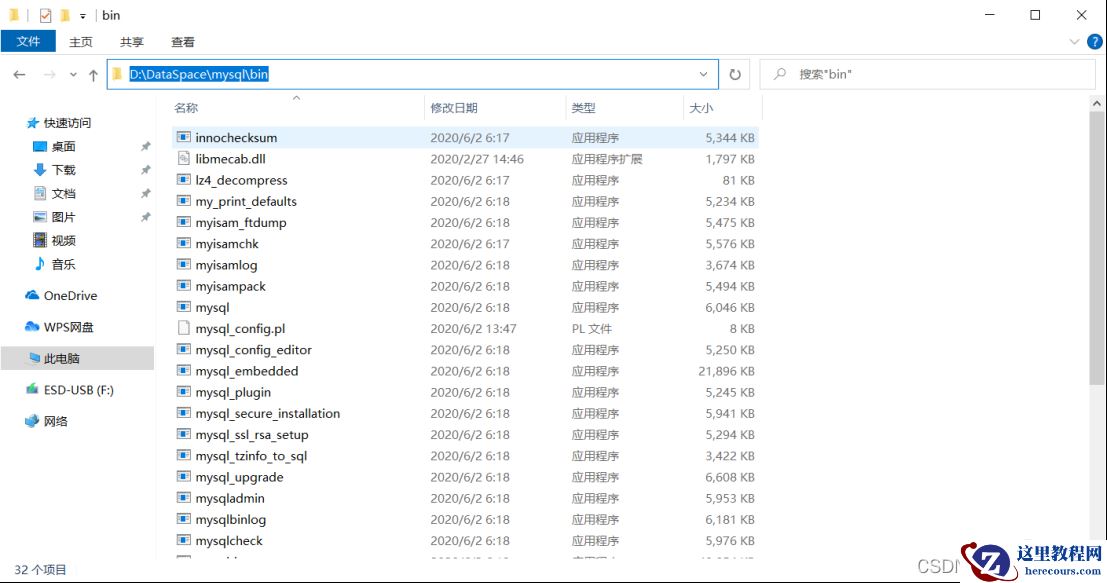The width and height of the screenshot is (1107, 583).
Task: Click the properties icon in title bar
Action: [x=45, y=15]
